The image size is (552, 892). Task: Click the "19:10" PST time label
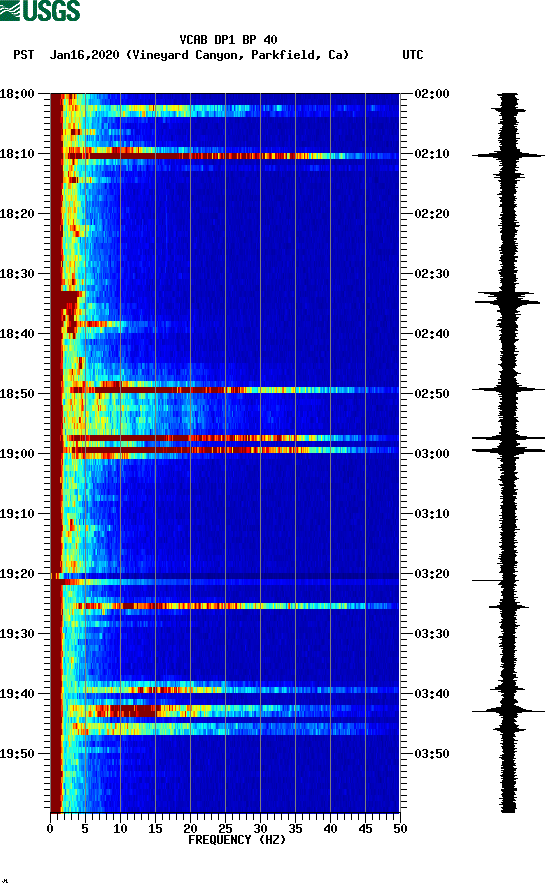tap(17, 514)
